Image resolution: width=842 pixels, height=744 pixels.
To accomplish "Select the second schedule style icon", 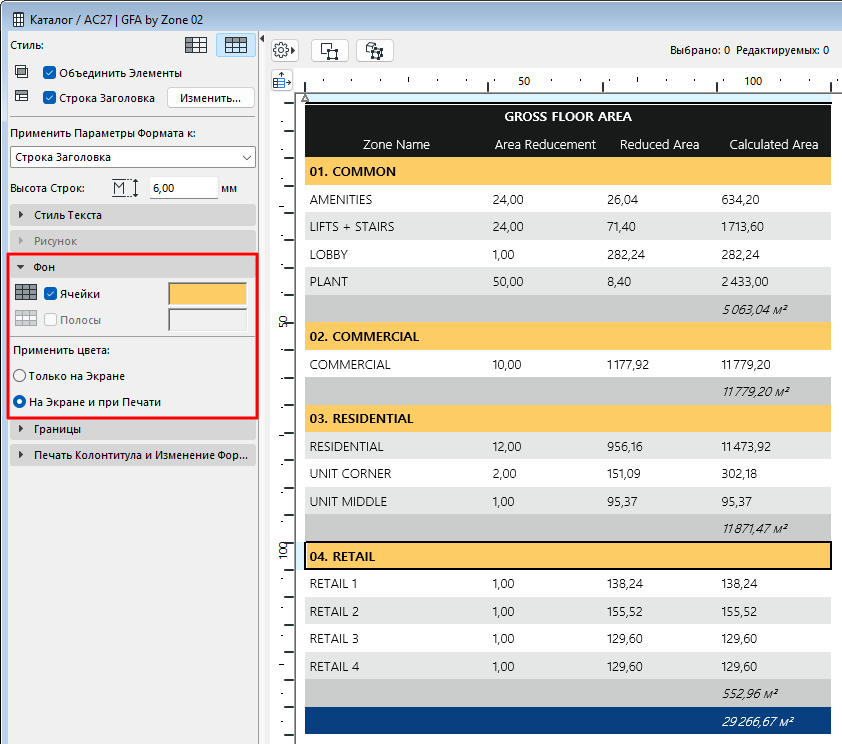I will pyautogui.click(x=236, y=45).
